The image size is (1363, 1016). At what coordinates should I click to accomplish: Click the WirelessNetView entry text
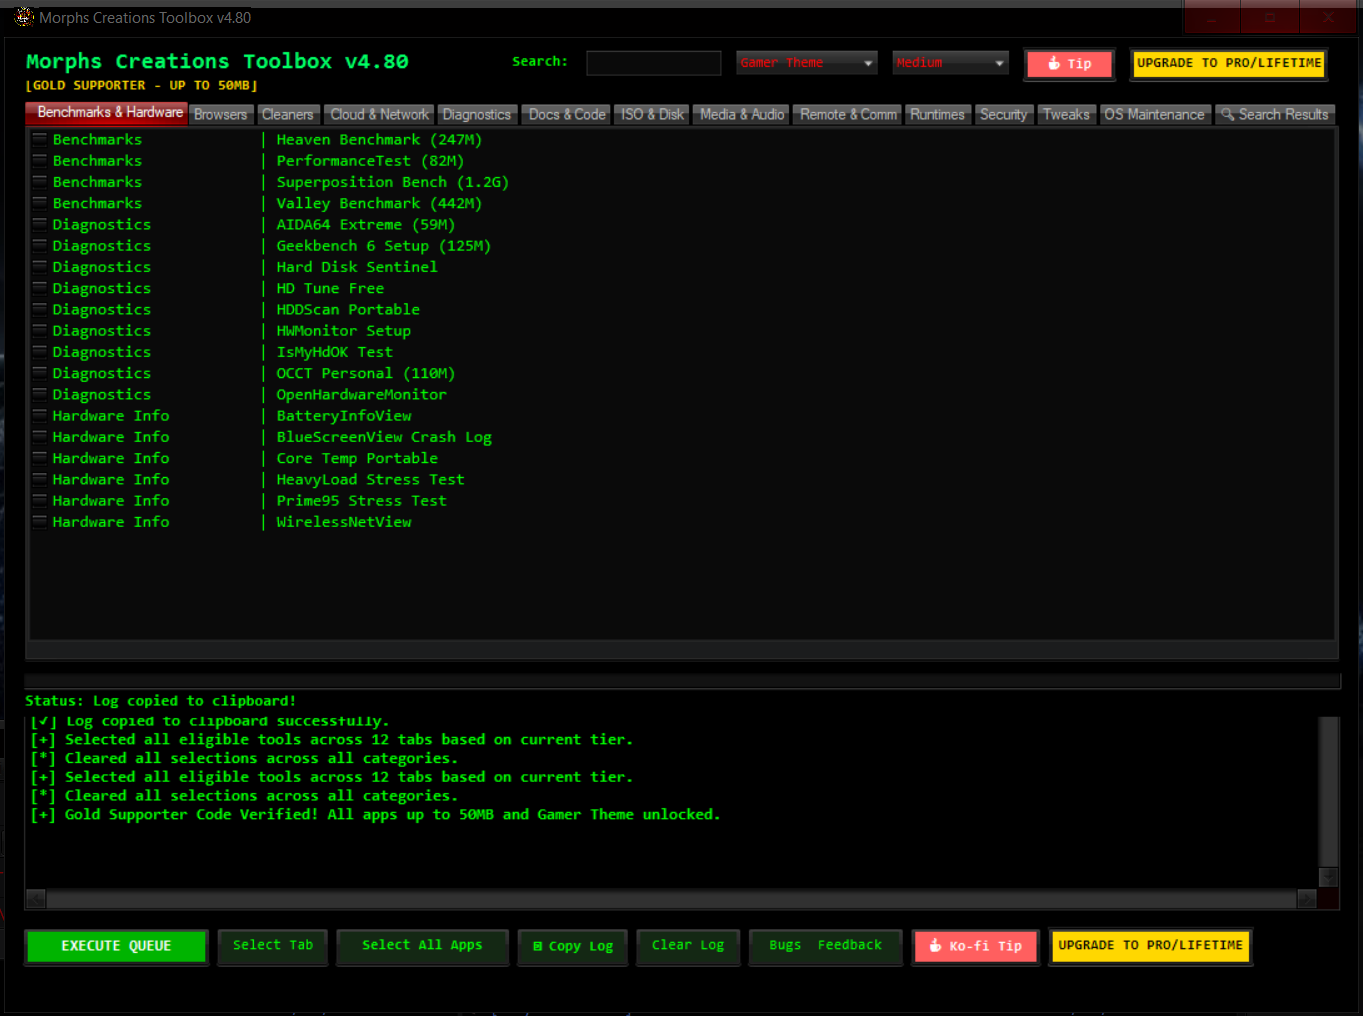click(344, 522)
